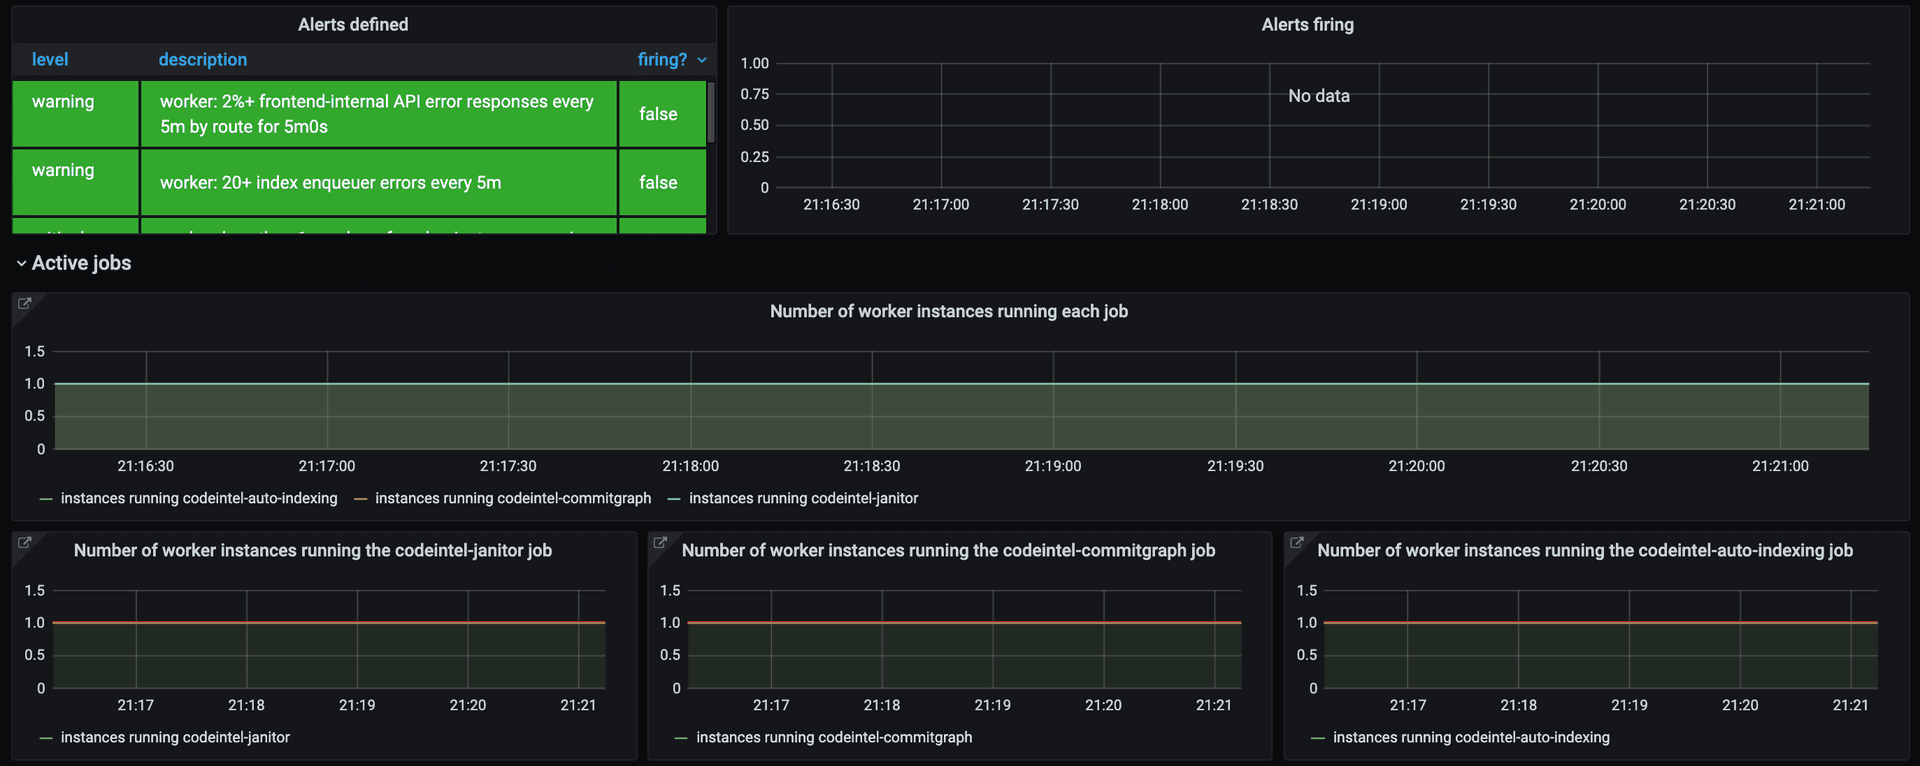Click the warning level cell of the frontend-internal API alert

pos(76,114)
